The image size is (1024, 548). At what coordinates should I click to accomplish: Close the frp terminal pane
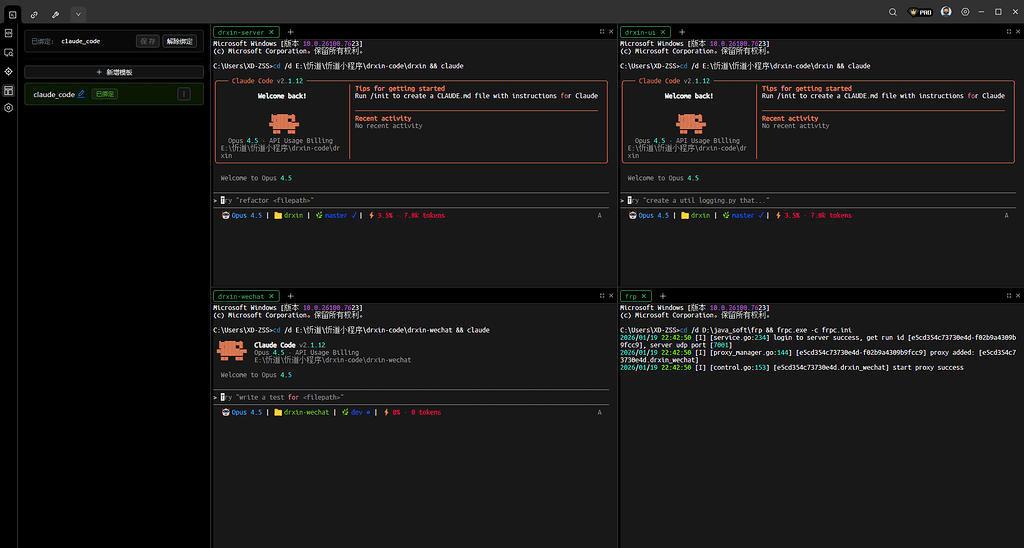pos(1018,295)
